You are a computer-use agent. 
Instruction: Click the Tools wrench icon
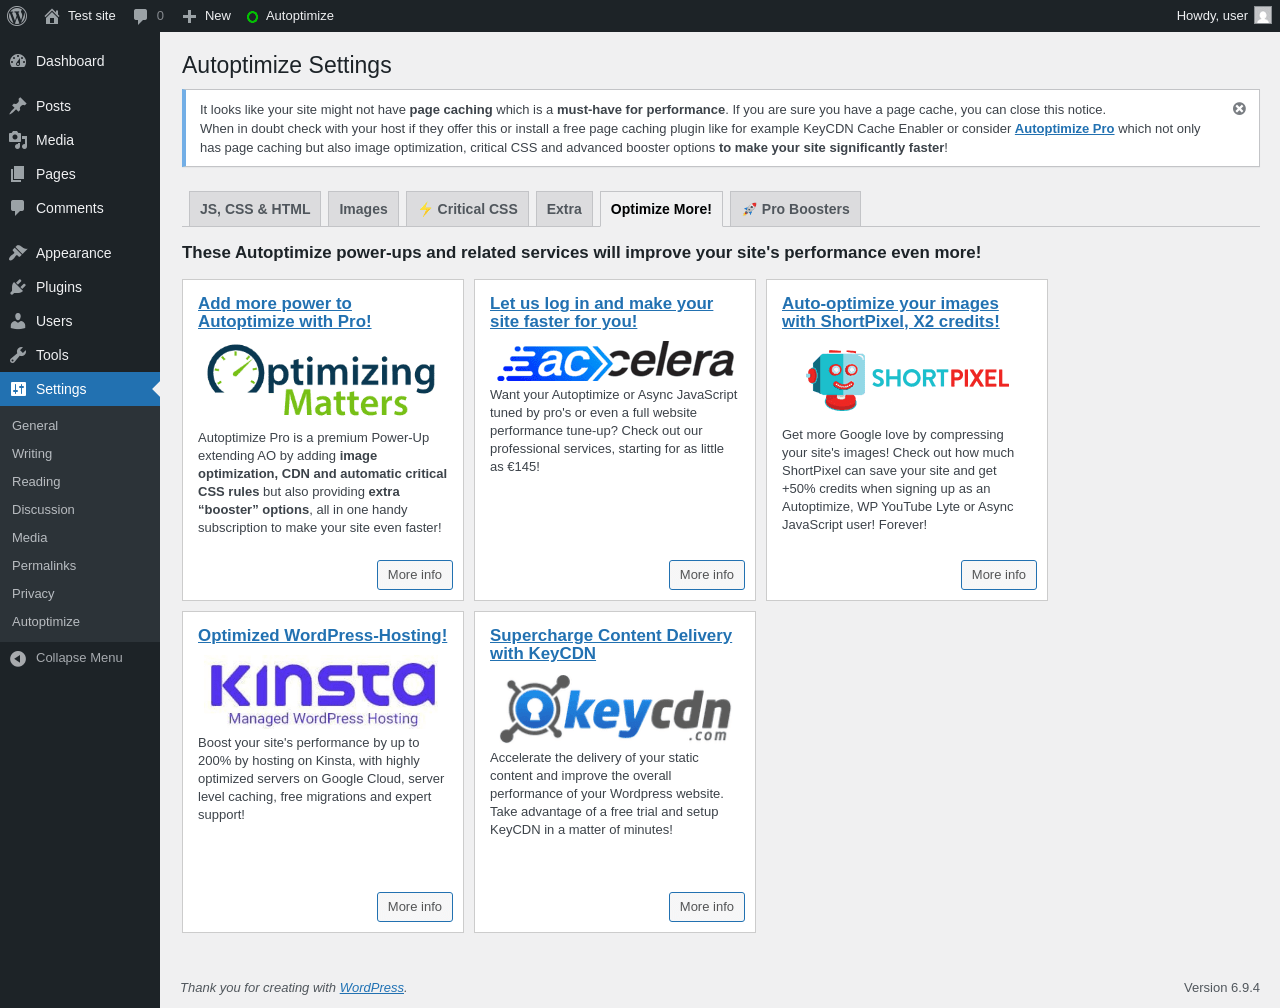[18, 355]
